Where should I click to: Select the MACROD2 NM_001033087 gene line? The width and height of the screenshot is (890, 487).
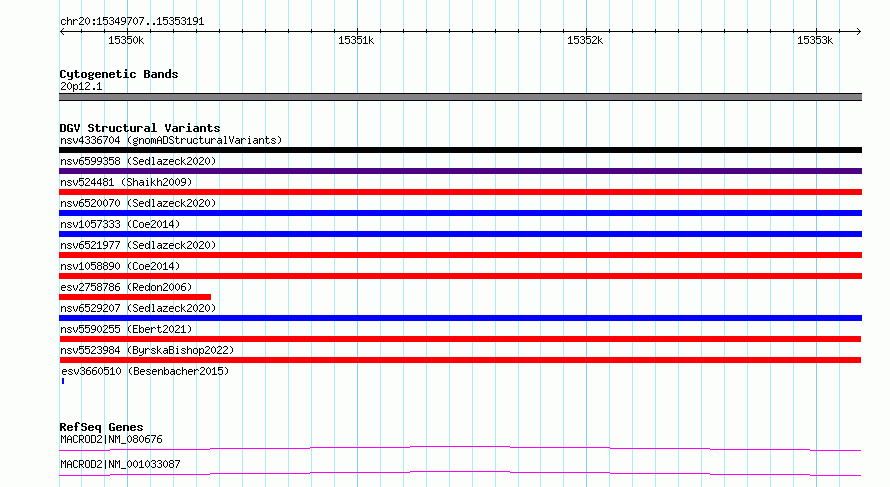(460, 473)
